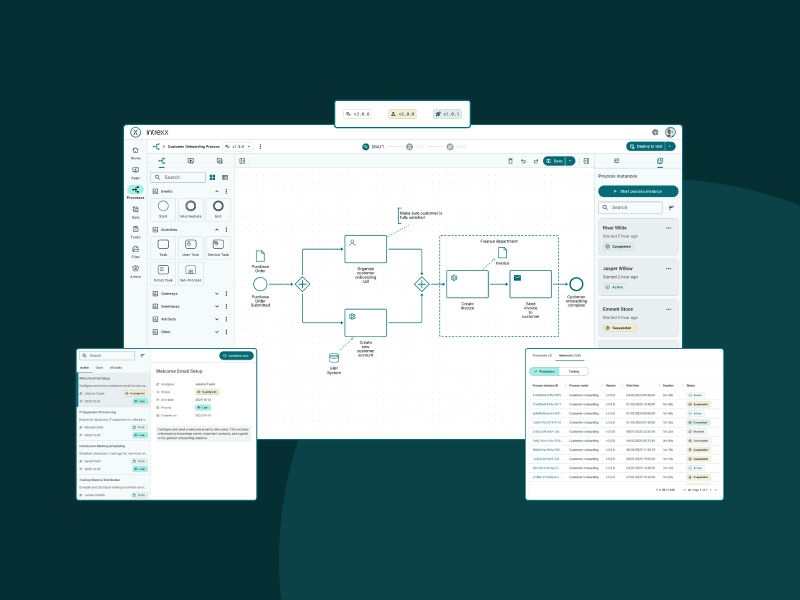800x600 pixels.
Task: Open the Data section in the sidebar
Action: click(135, 211)
